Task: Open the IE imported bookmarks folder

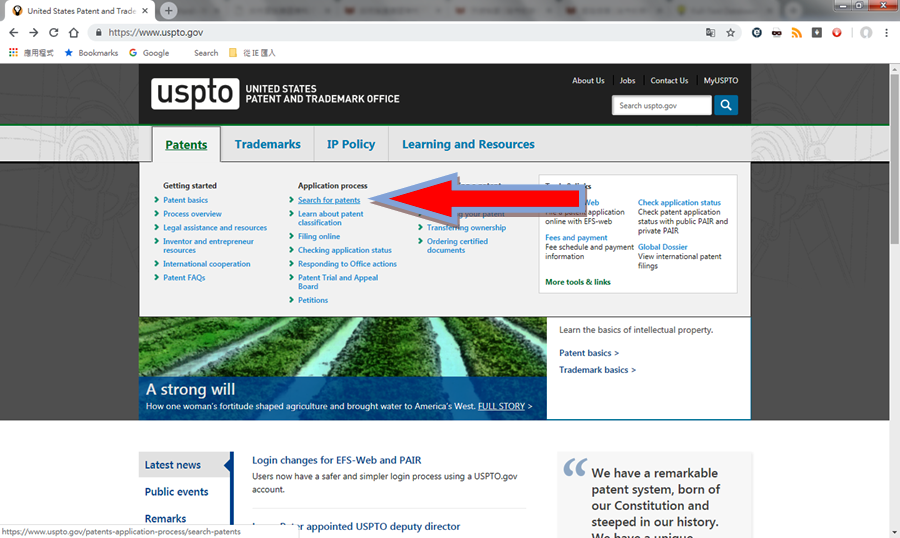Action: tap(252, 53)
